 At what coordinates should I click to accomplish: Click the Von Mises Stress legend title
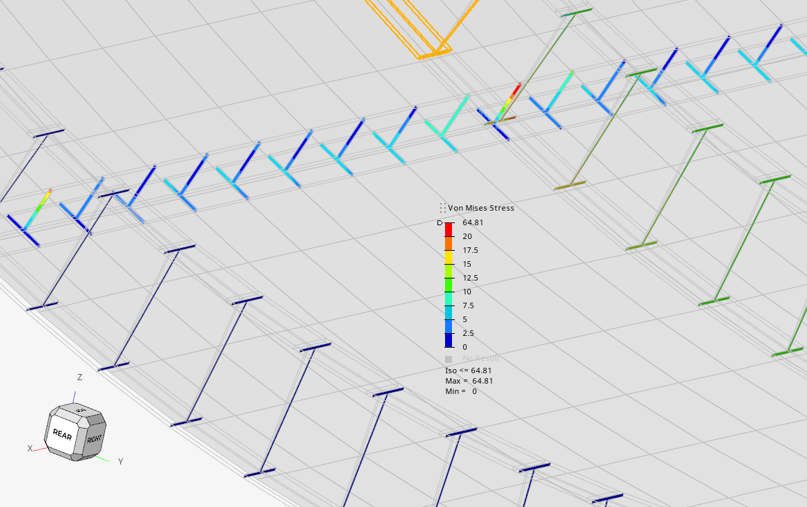click(x=481, y=208)
